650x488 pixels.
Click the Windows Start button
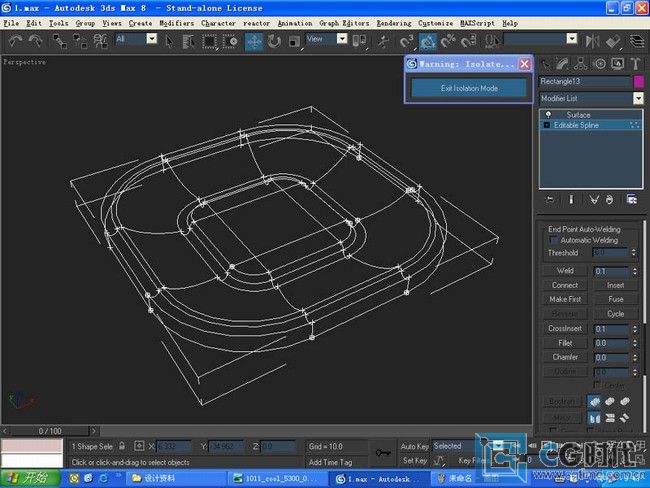pos(30,478)
